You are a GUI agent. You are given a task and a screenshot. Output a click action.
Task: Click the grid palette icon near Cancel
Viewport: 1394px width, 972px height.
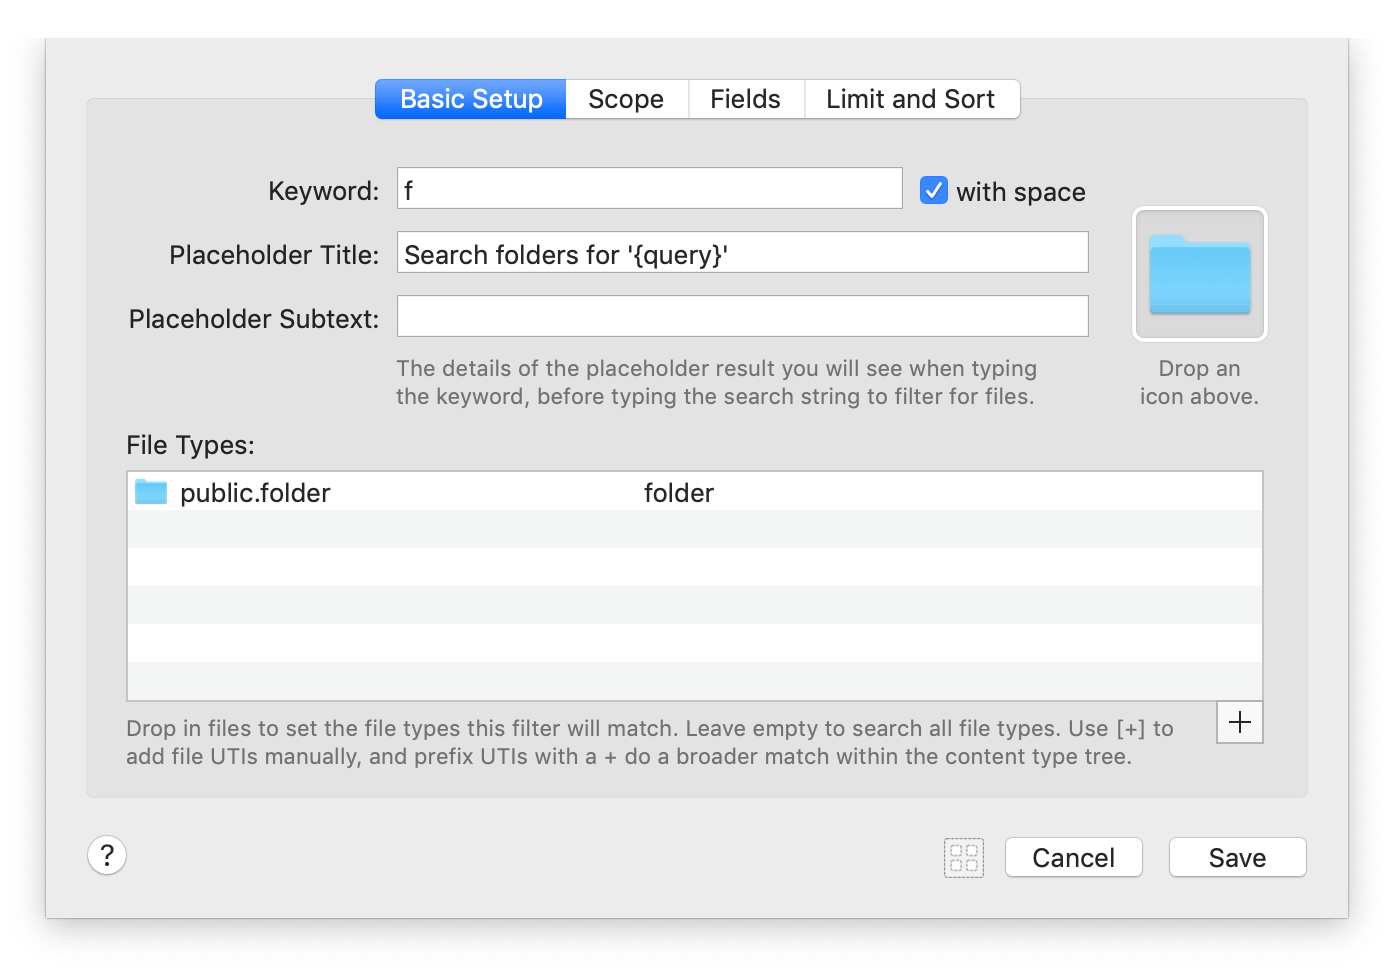(963, 857)
